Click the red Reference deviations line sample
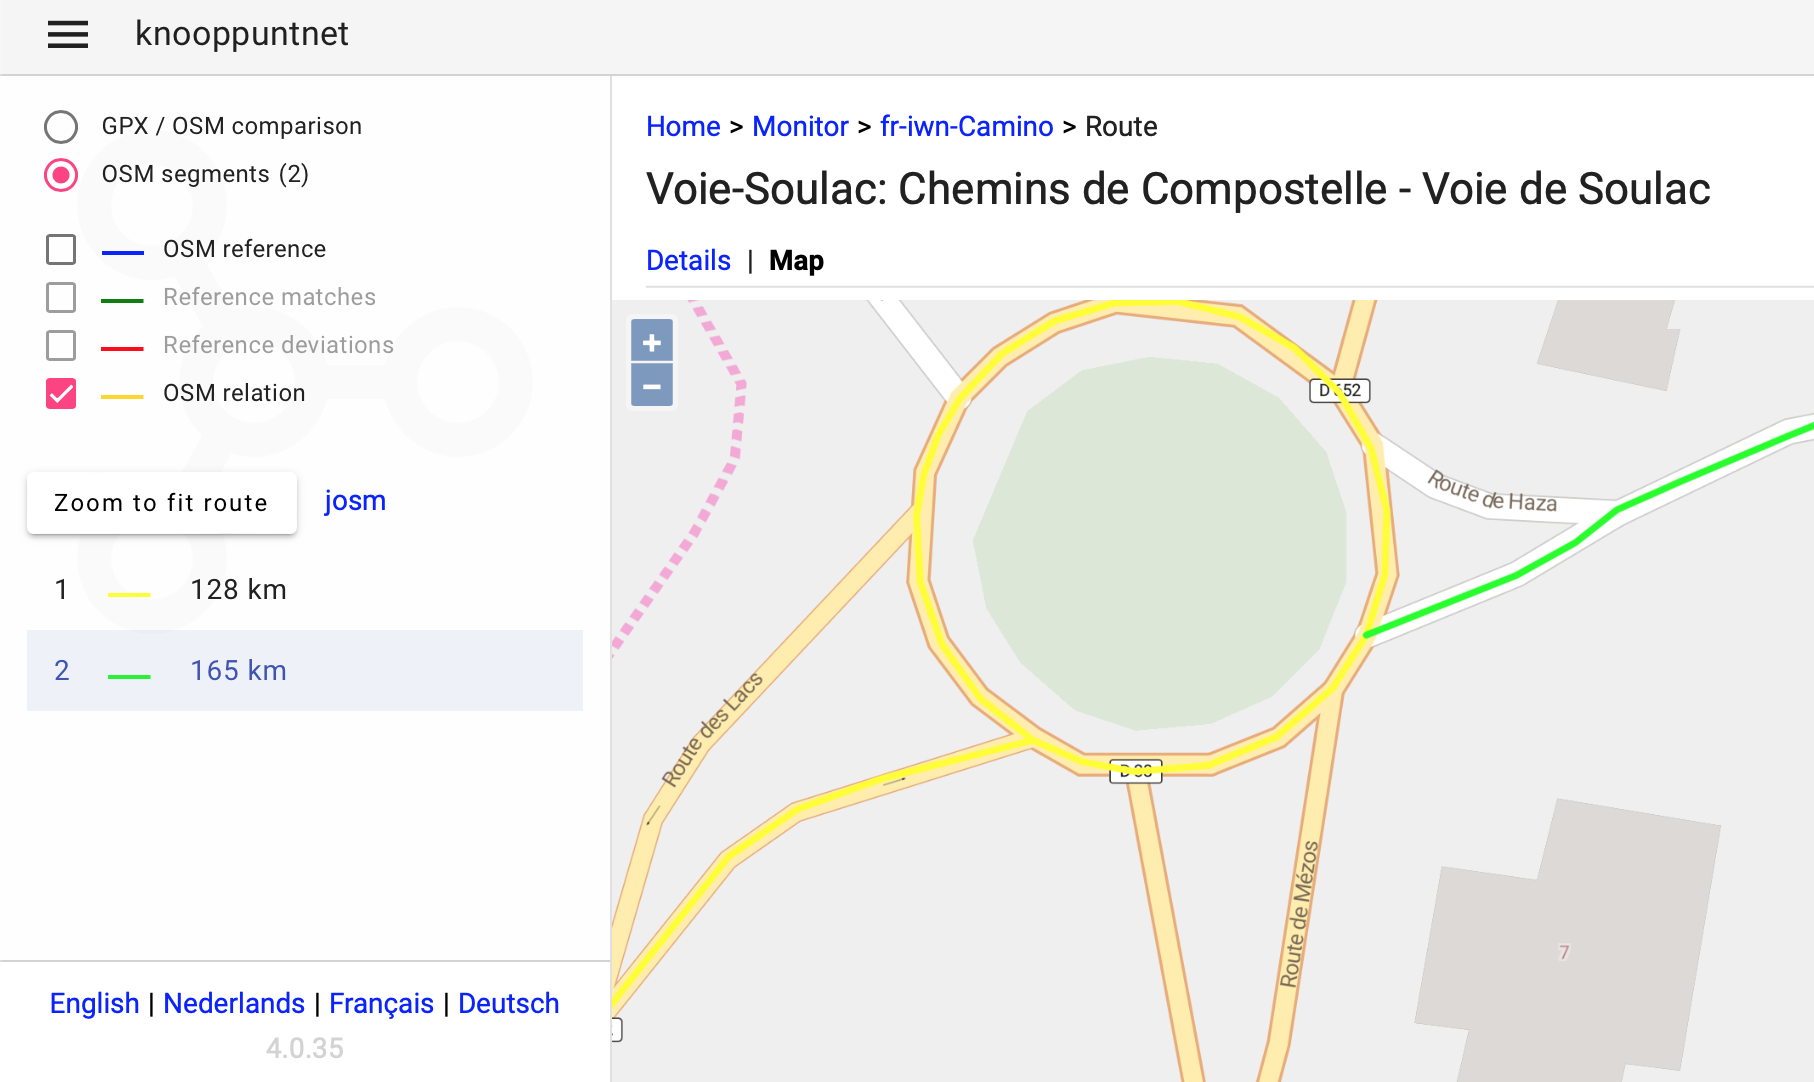 coord(123,345)
